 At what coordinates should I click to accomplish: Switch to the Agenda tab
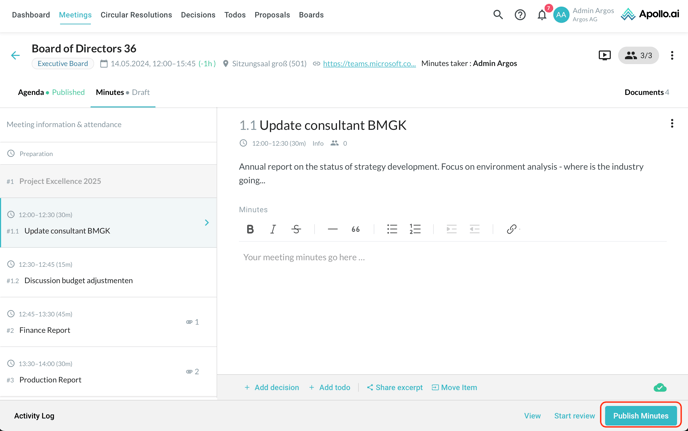point(31,92)
